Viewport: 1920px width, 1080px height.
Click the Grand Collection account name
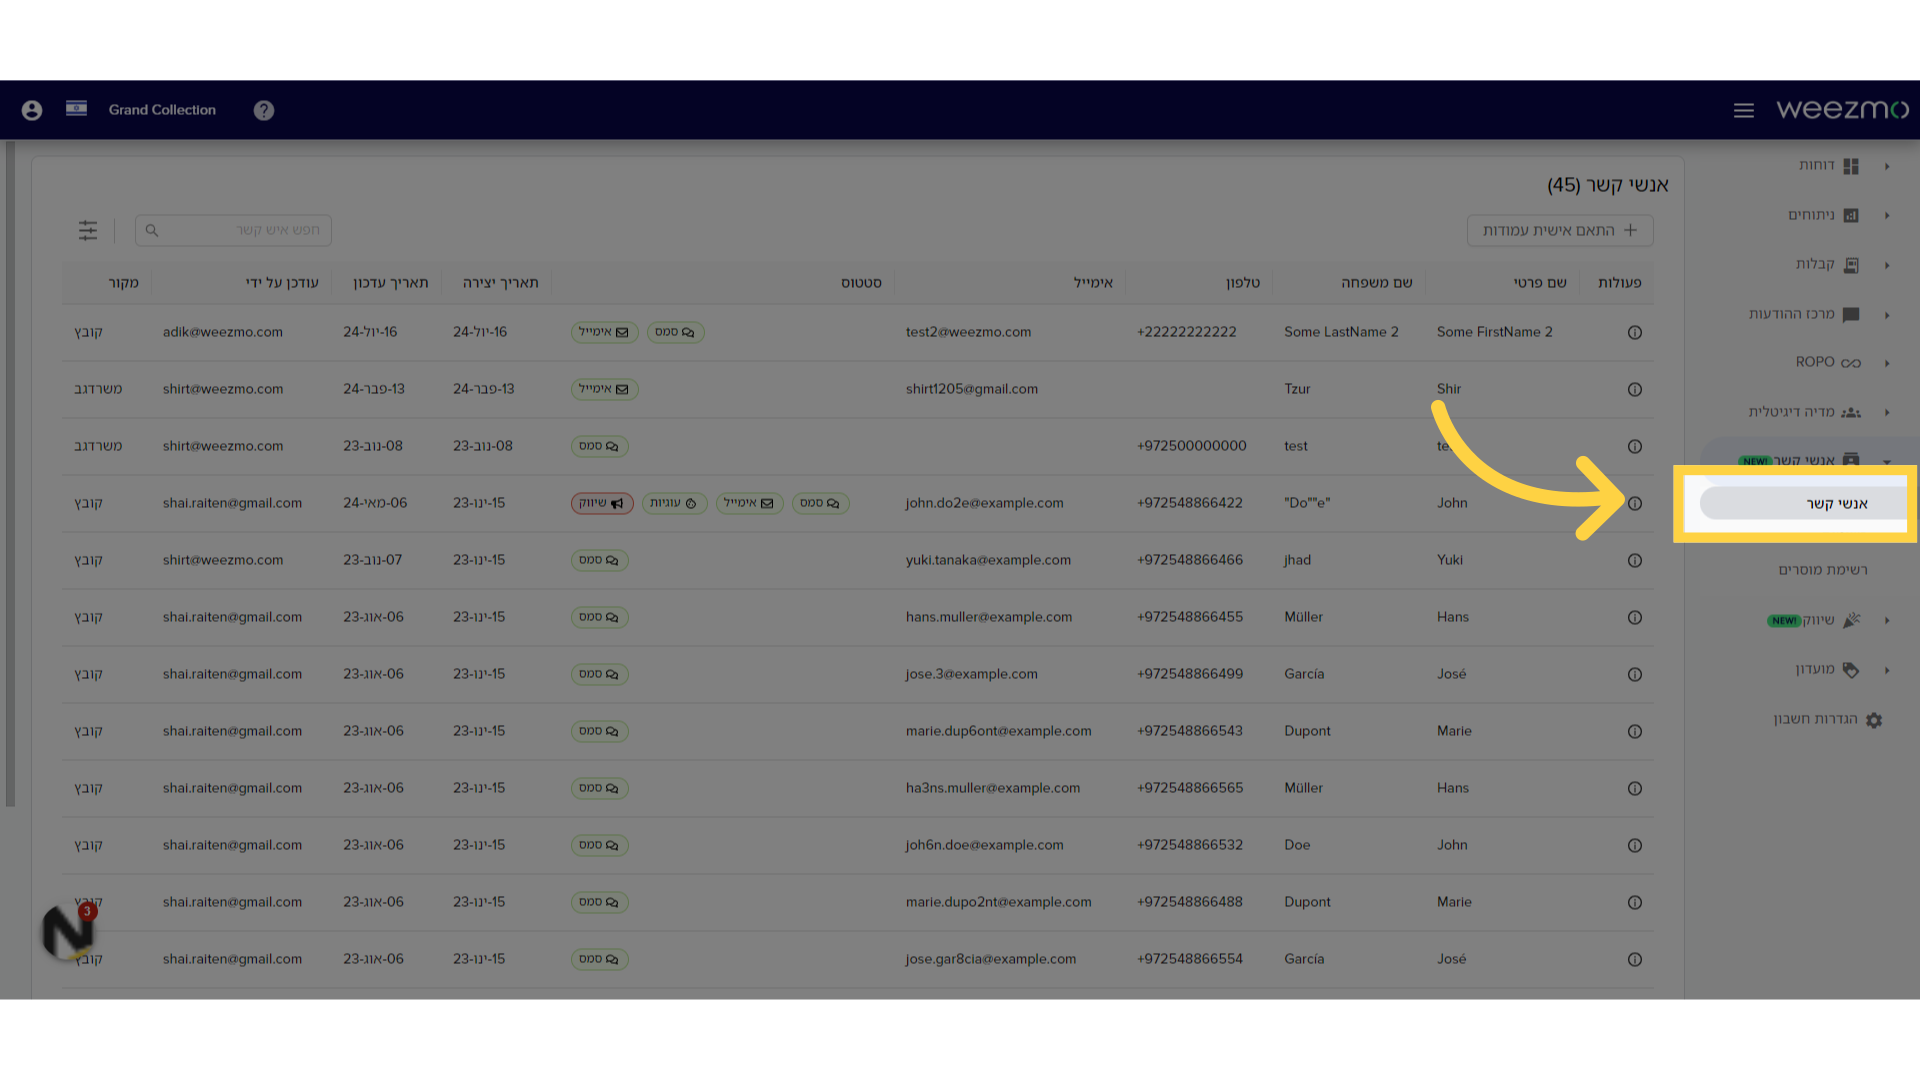pos(162,110)
